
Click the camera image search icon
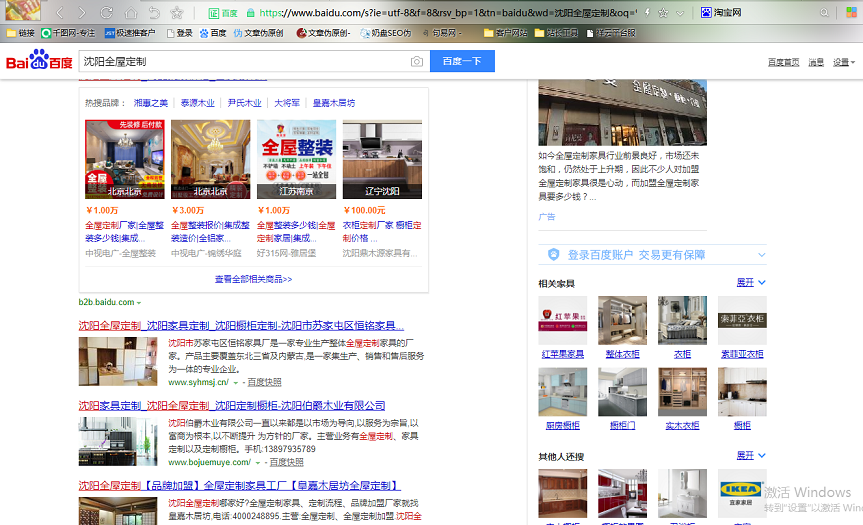(417, 61)
